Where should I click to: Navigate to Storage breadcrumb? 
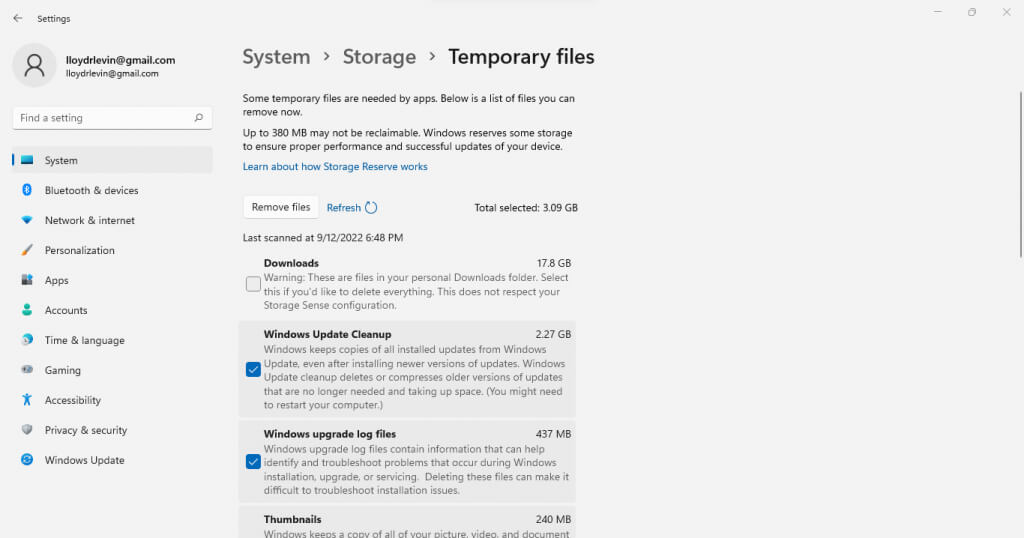pyautogui.click(x=379, y=57)
